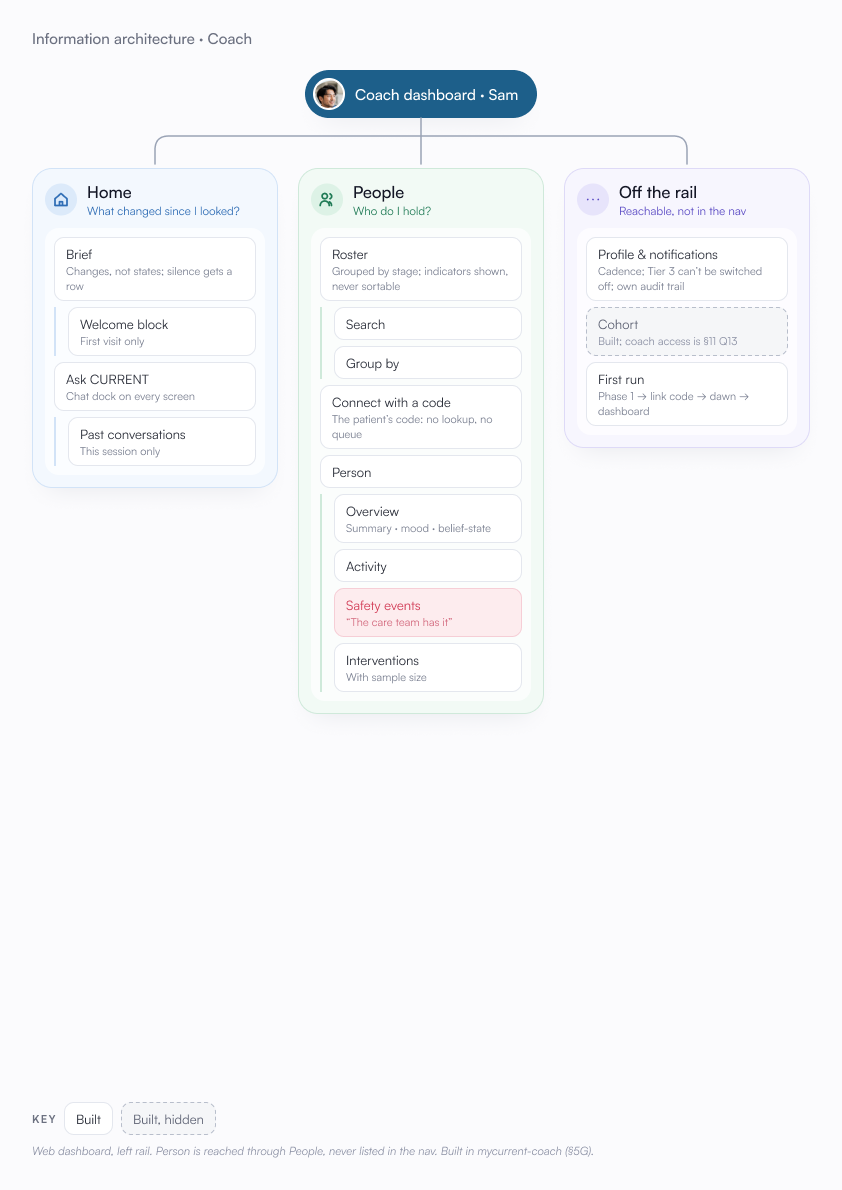
Task: Open the Overview card
Action: click(x=427, y=518)
